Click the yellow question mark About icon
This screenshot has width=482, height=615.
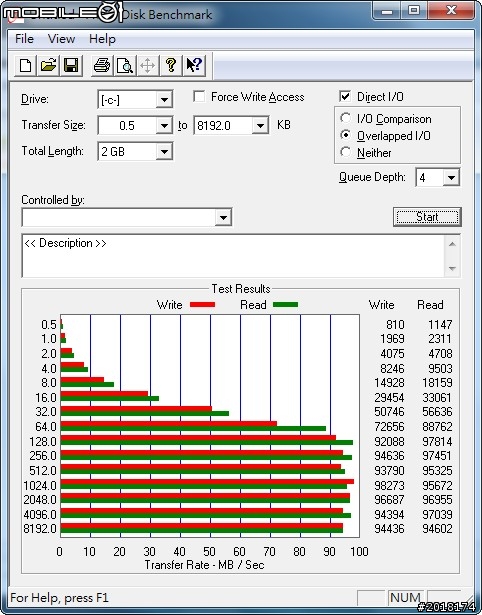[171, 65]
